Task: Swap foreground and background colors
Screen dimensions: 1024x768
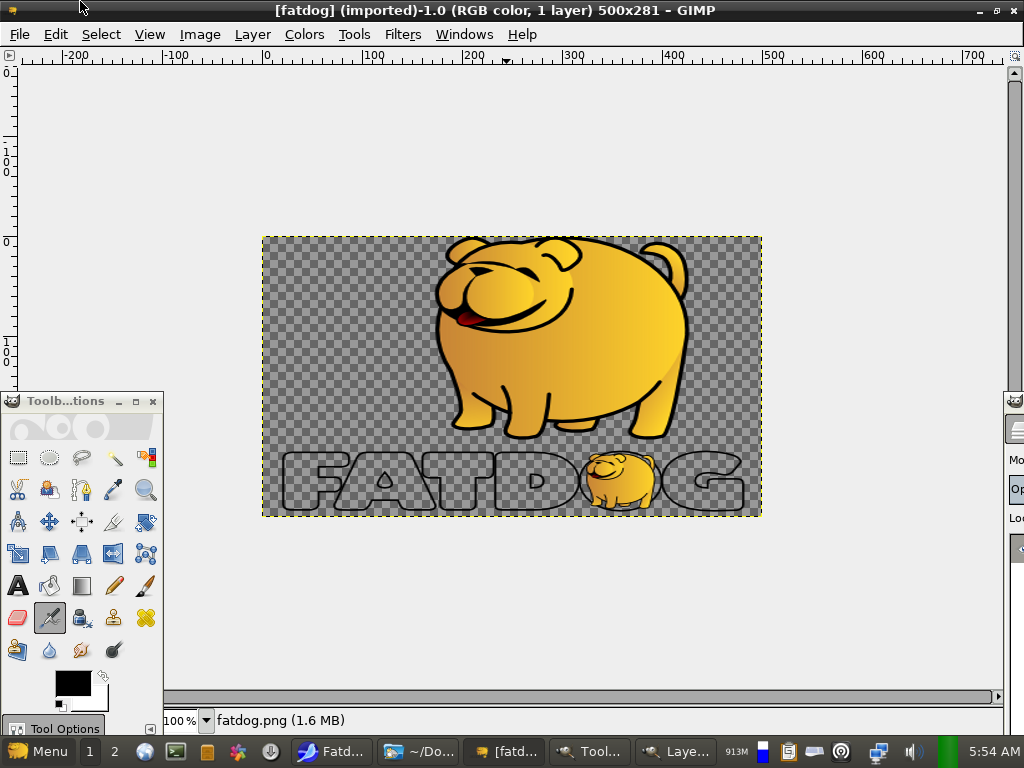Action: [x=102, y=677]
